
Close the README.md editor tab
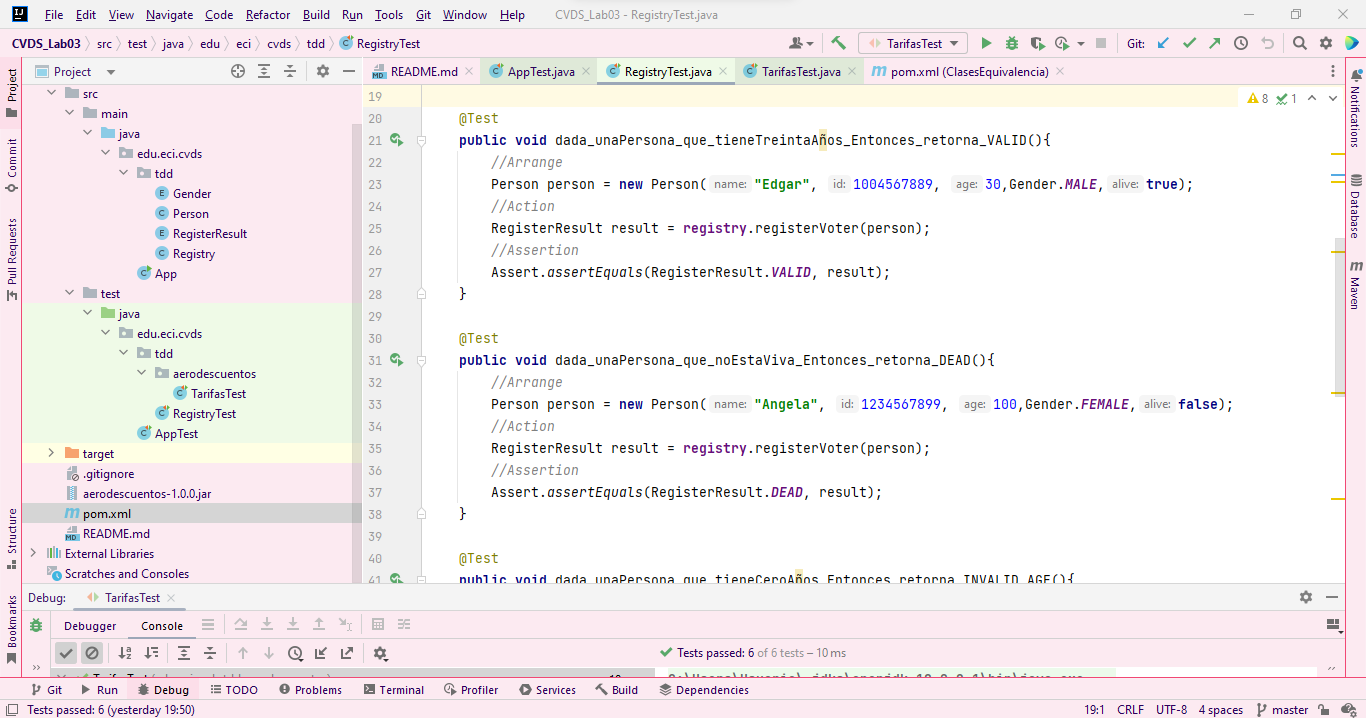point(470,72)
